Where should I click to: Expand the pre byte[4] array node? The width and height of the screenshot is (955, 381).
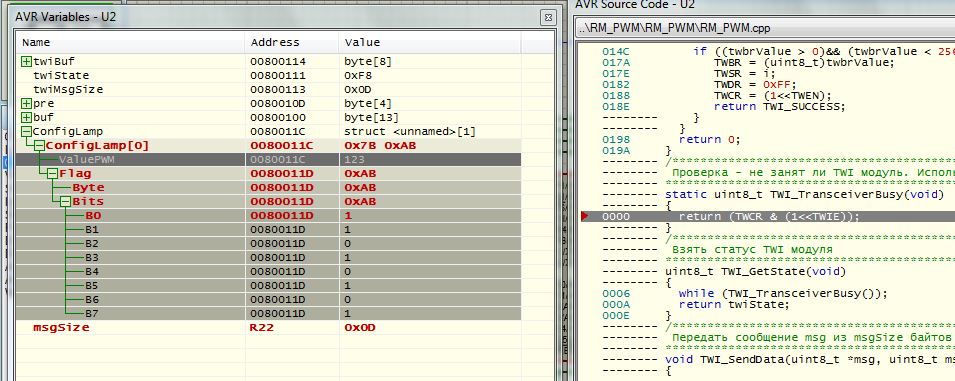coord(26,103)
